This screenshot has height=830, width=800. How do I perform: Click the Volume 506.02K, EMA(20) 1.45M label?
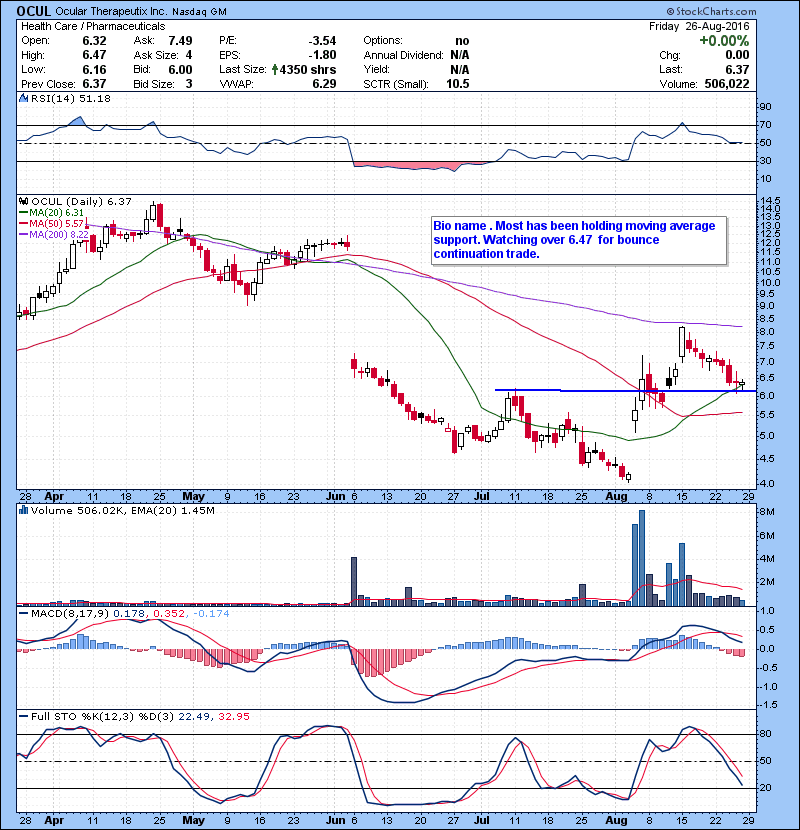pyautogui.click(x=123, y=510)
